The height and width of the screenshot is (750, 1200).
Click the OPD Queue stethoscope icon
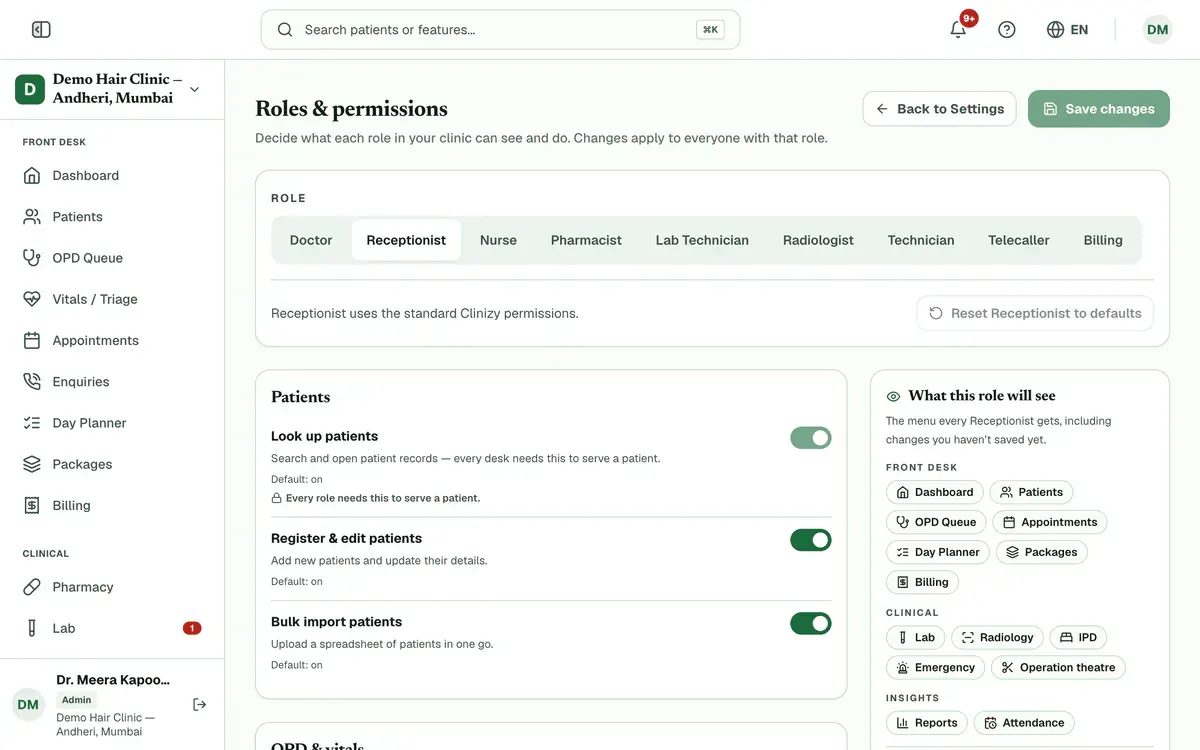click(x=32, y=258)
